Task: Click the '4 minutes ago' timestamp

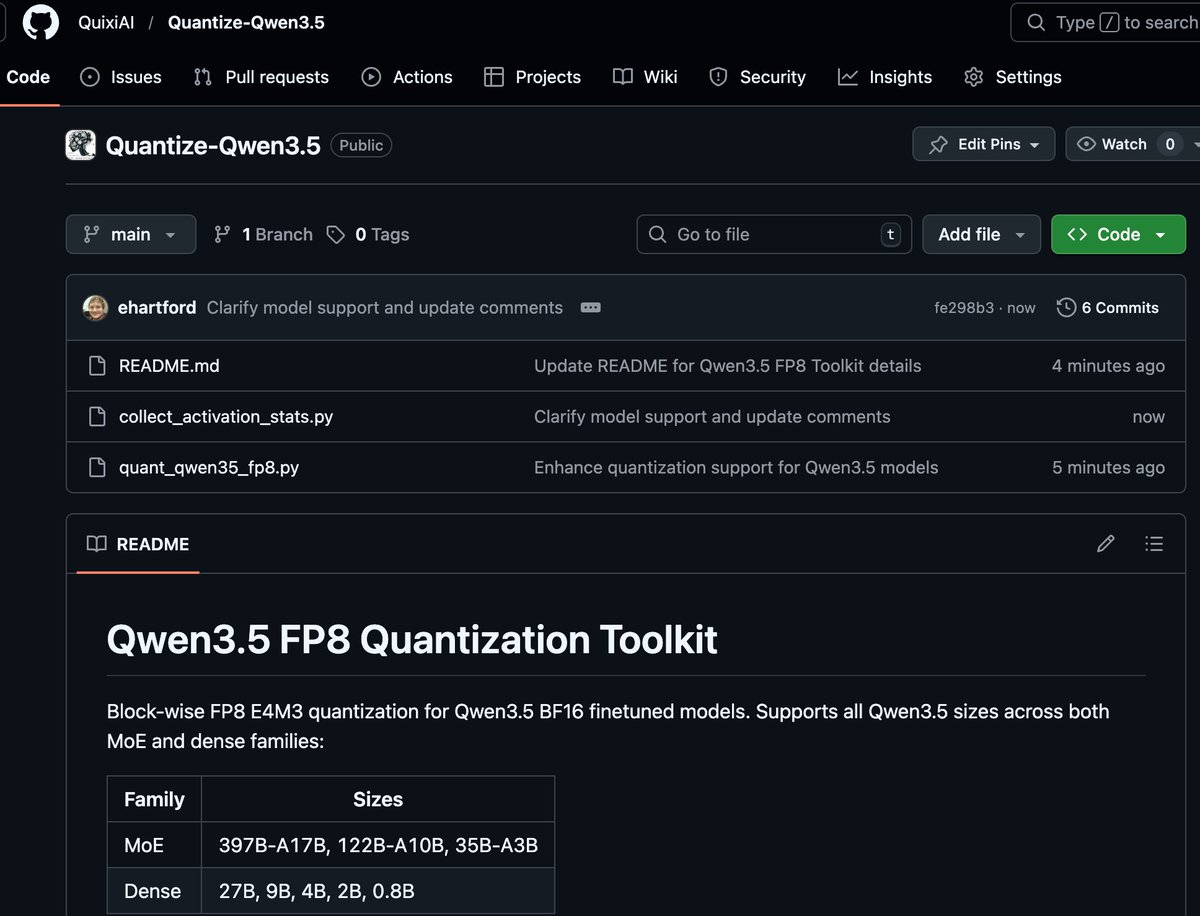Action: (1108, 366)
